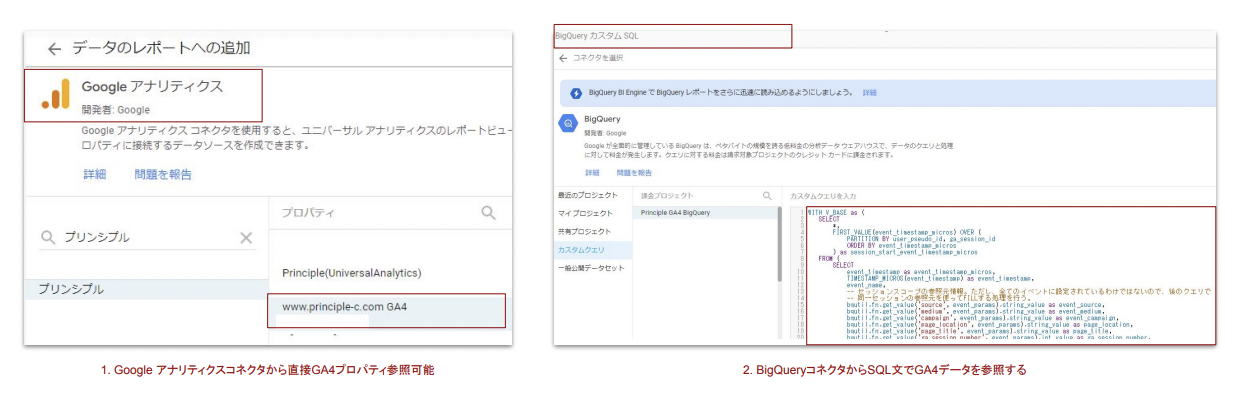
Task: Click the BigQuery connector logo icon
Action: (x=567, y=125)
